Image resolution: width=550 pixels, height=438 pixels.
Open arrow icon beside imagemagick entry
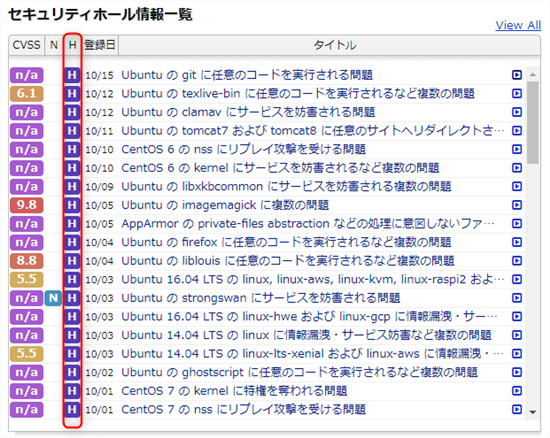click(517, 205)
